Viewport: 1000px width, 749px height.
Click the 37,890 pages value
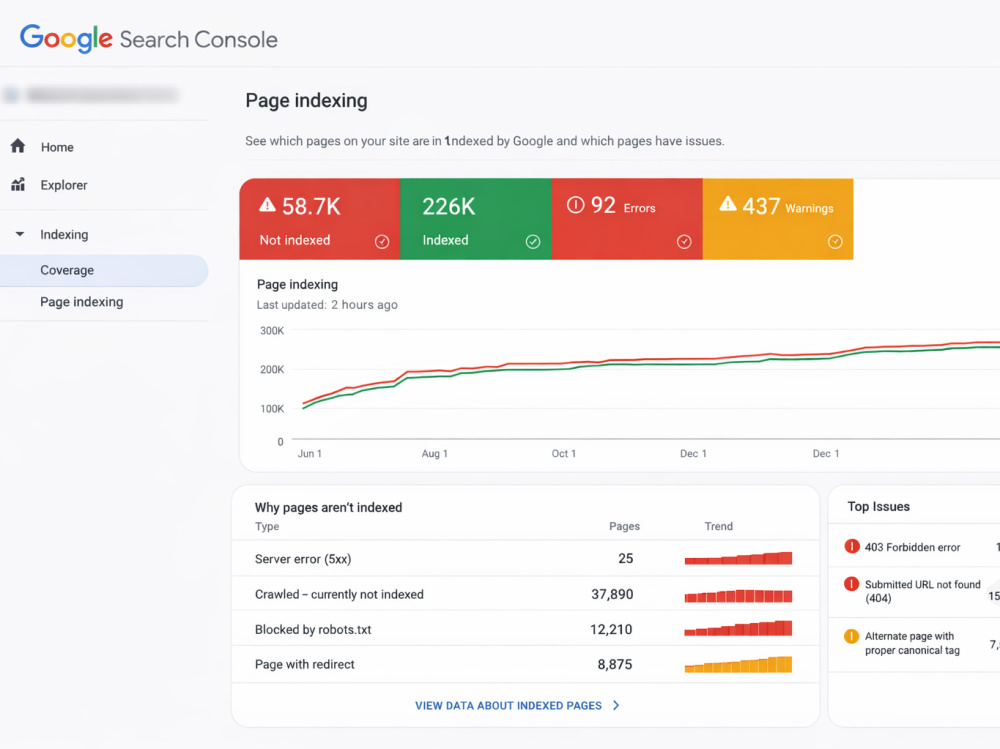(x=612, y=594)
